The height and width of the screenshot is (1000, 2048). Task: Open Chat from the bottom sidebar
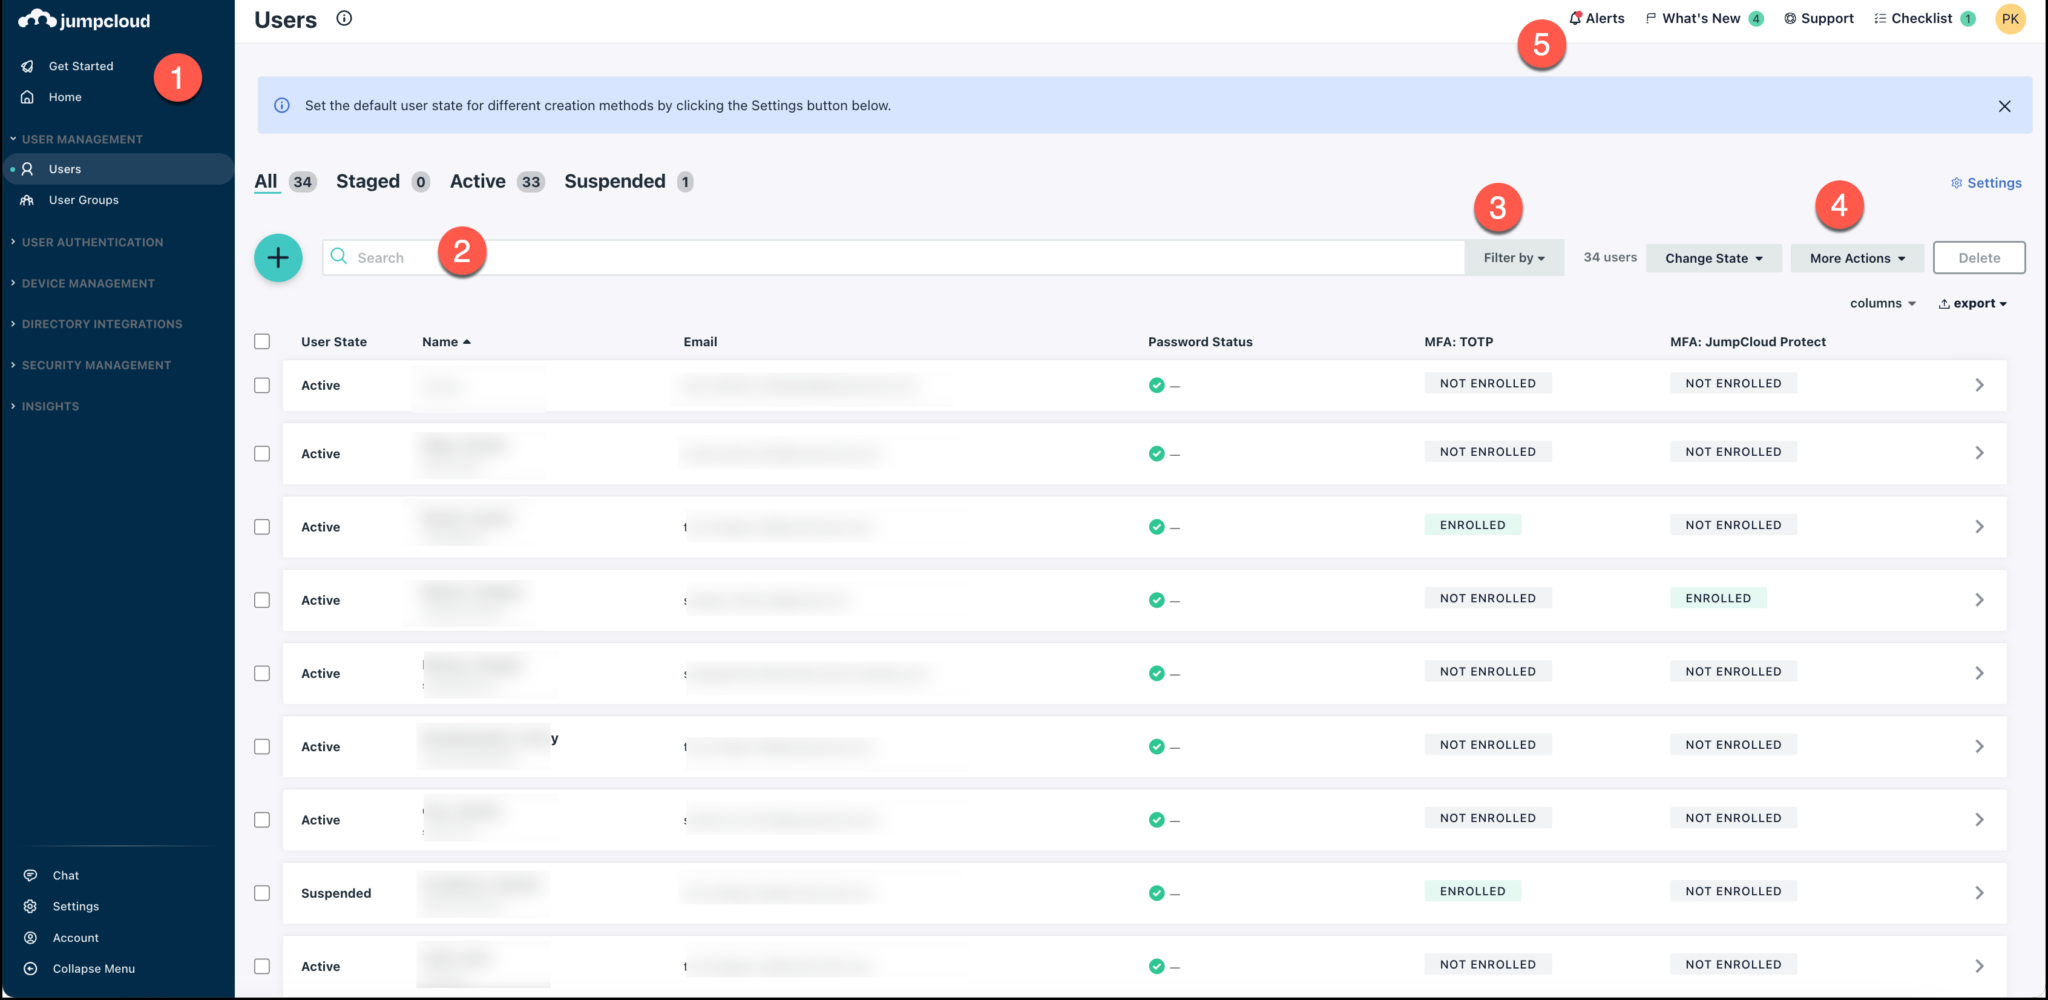click(65, 874)
